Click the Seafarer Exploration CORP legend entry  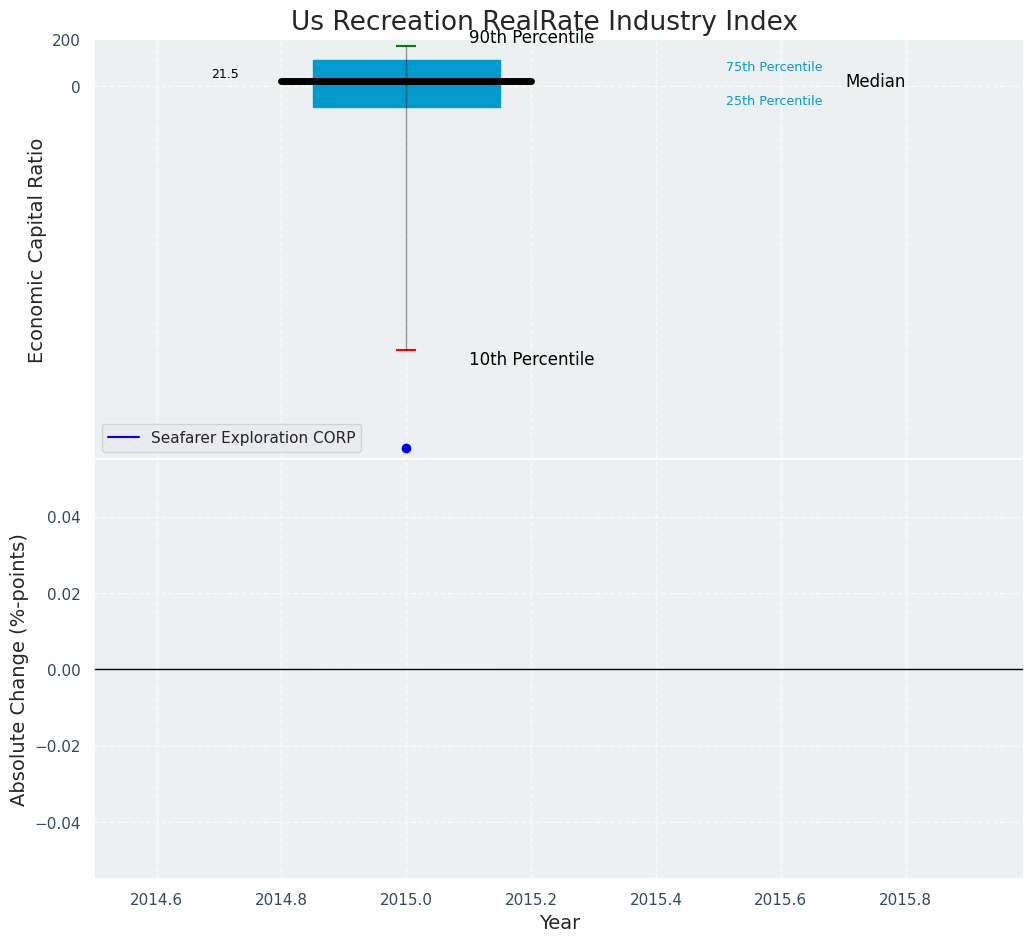tap(252, 438)
